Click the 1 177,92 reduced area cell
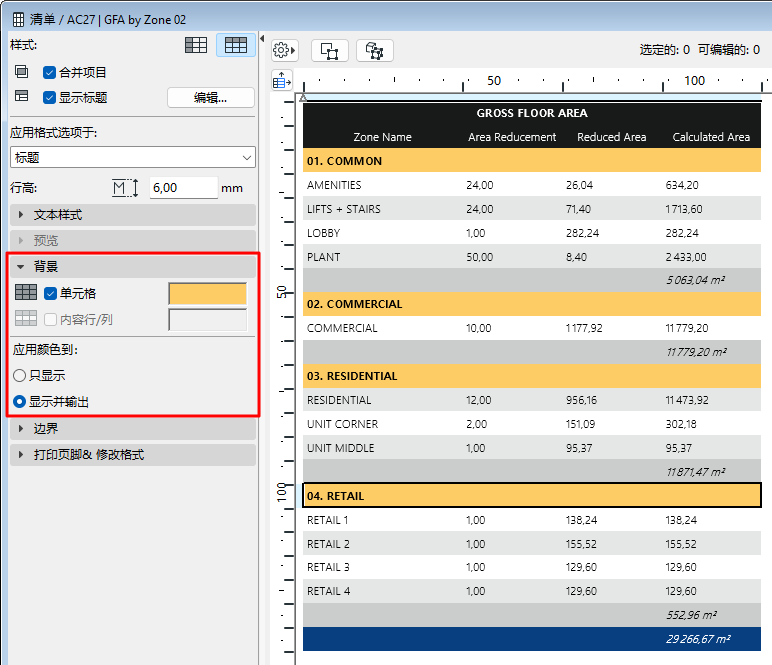Screen dimensions: 772x665 pos(584,327)
